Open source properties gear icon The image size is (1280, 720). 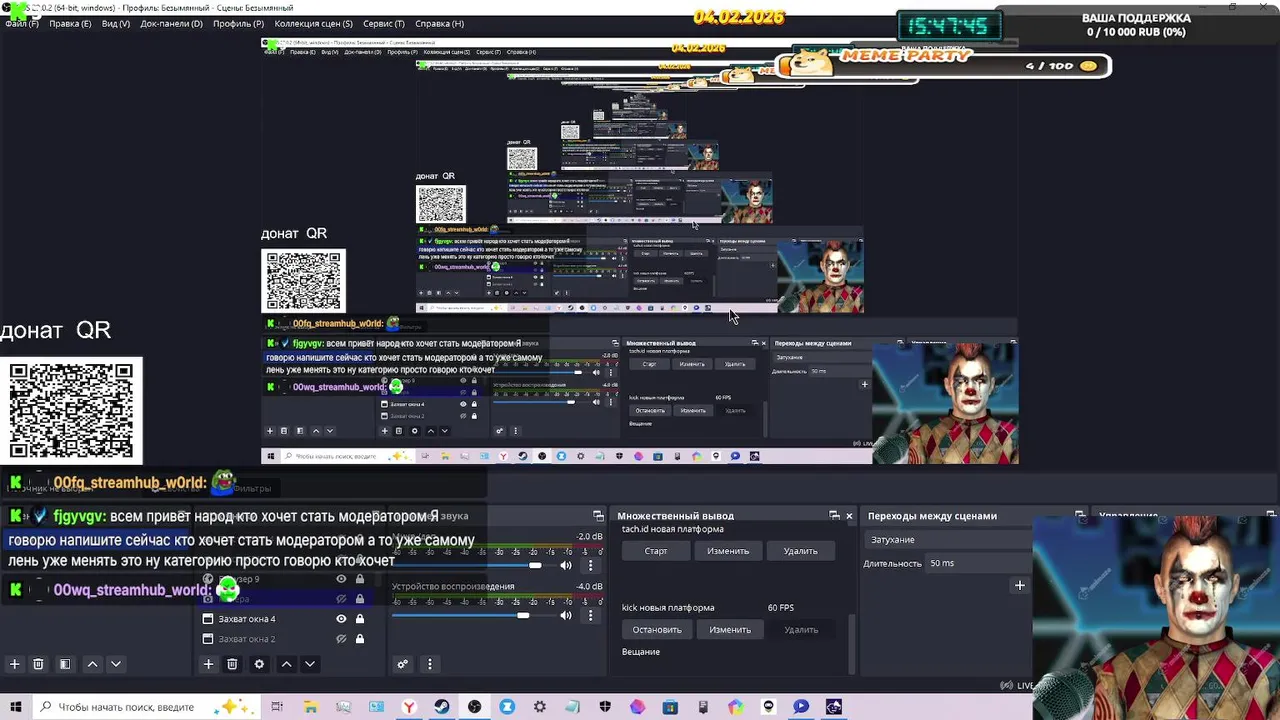click(259, 664)
